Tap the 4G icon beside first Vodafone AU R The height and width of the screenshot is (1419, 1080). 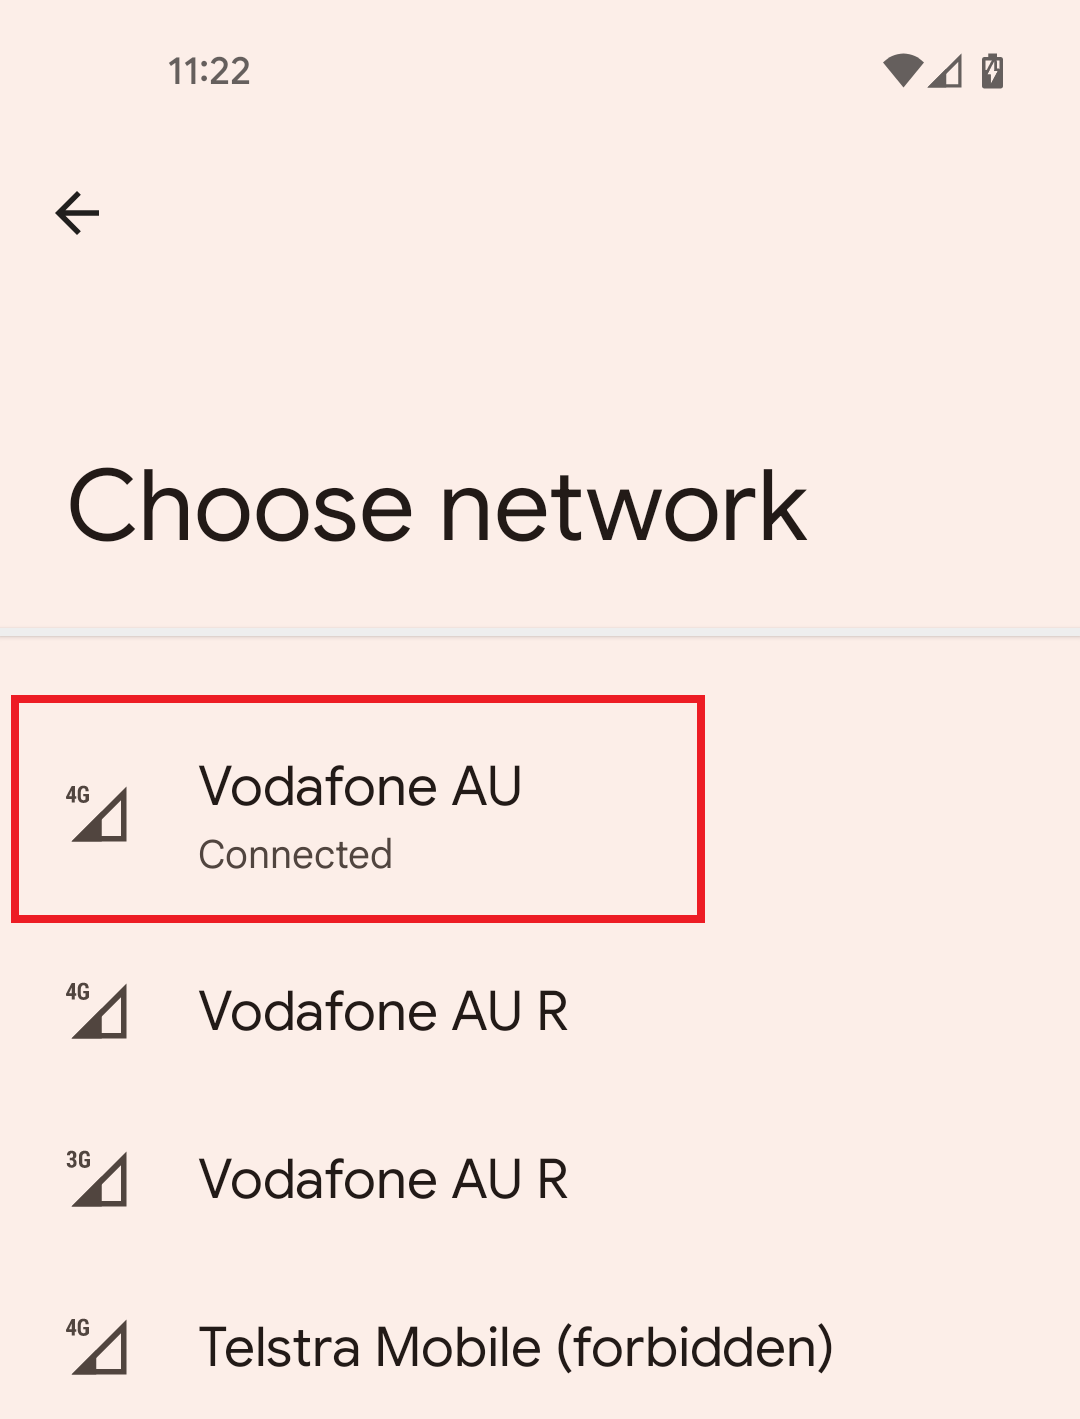[98, 1010]
